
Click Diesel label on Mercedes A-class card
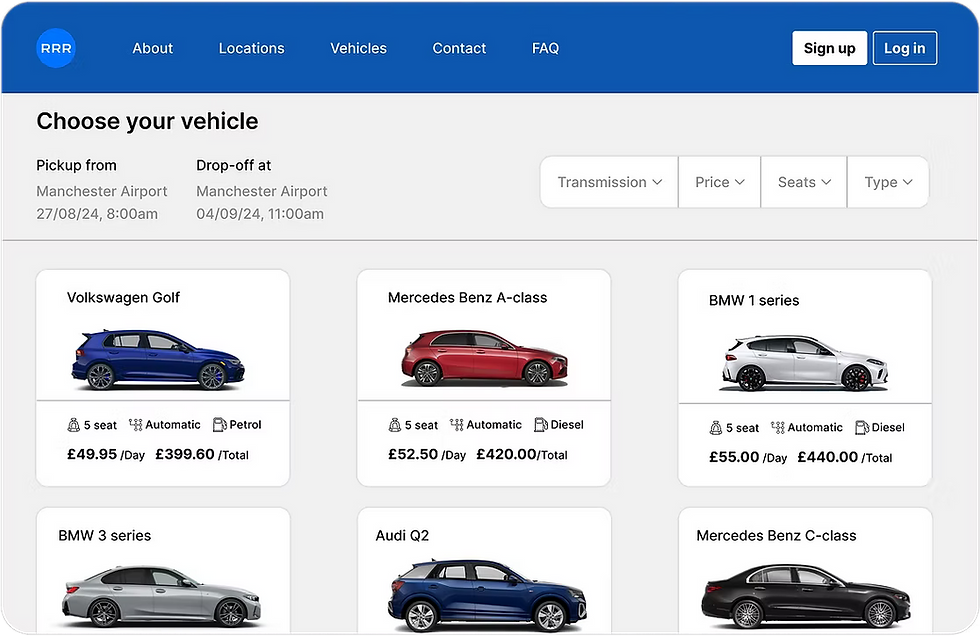[x=567, y=425]
